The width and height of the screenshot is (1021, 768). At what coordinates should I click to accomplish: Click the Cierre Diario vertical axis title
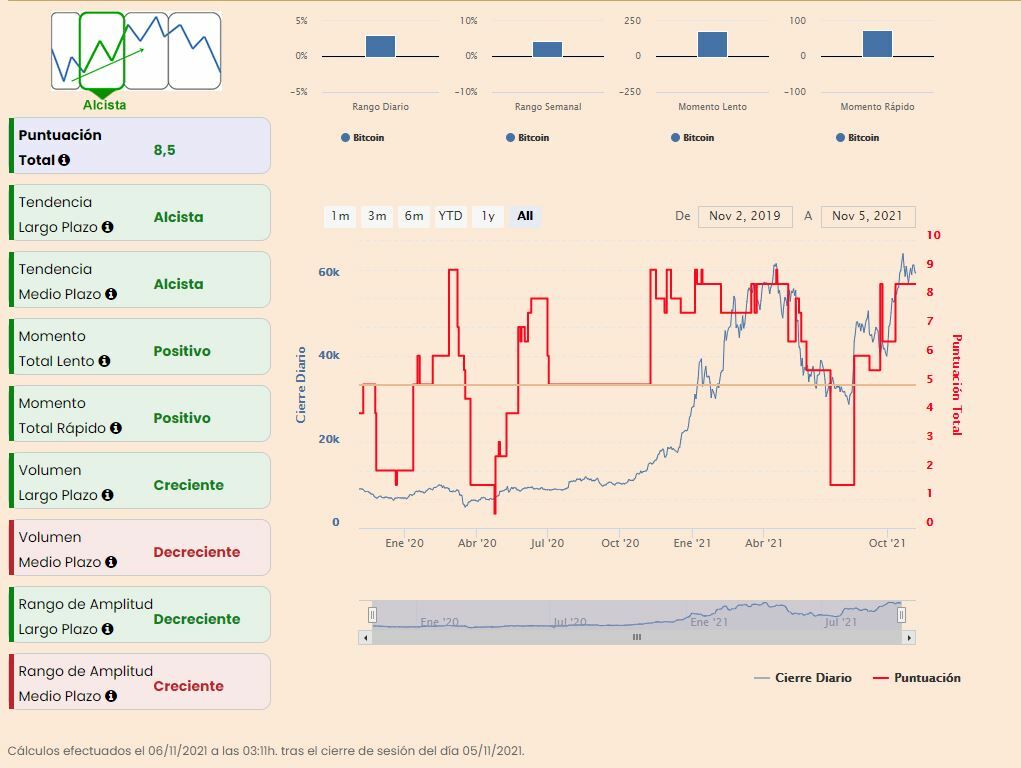click(301, 384)
